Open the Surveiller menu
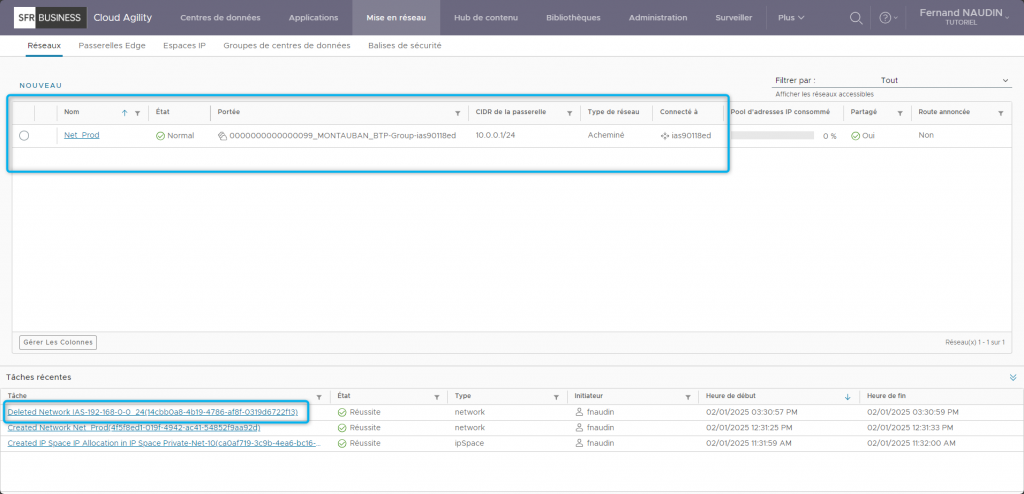1024x494 pixels. pyautogui.click(x=733, y=18)
